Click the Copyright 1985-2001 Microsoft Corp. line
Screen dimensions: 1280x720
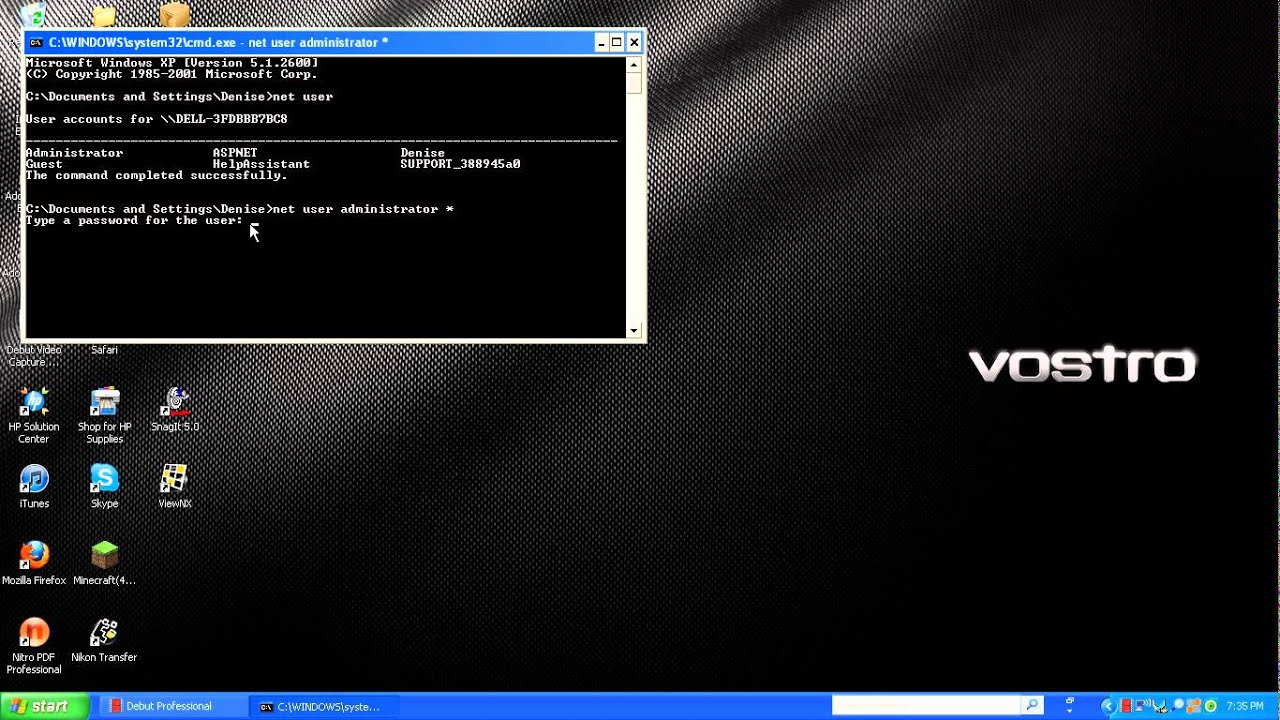[x=172, y=74]
